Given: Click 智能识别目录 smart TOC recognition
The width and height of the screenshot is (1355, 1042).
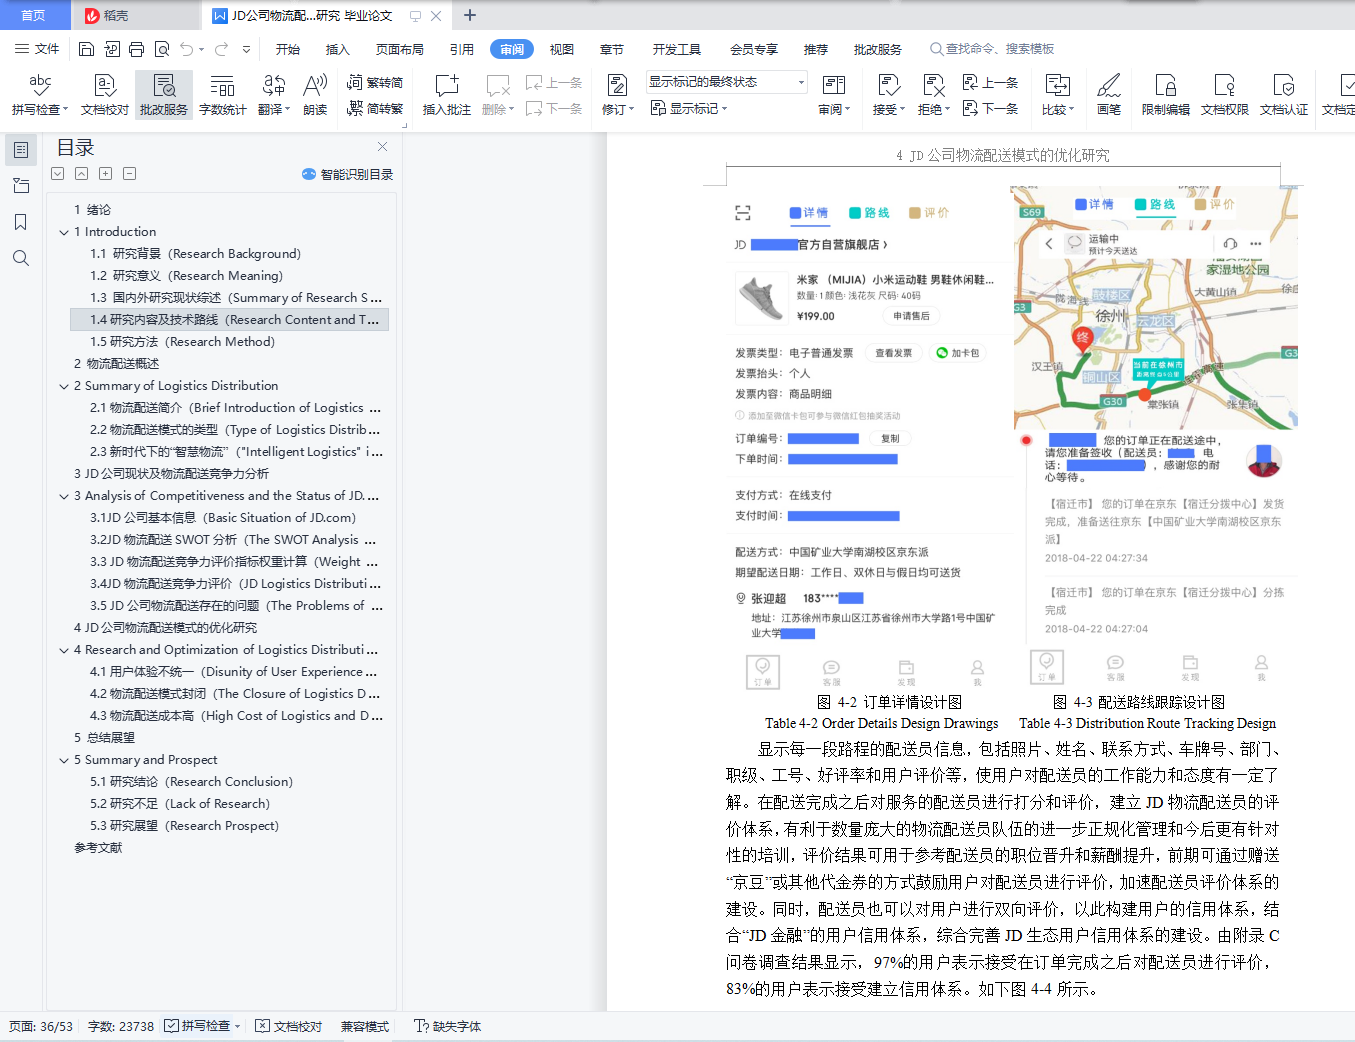Looking at the screenshot, I should tap(347, 174).
